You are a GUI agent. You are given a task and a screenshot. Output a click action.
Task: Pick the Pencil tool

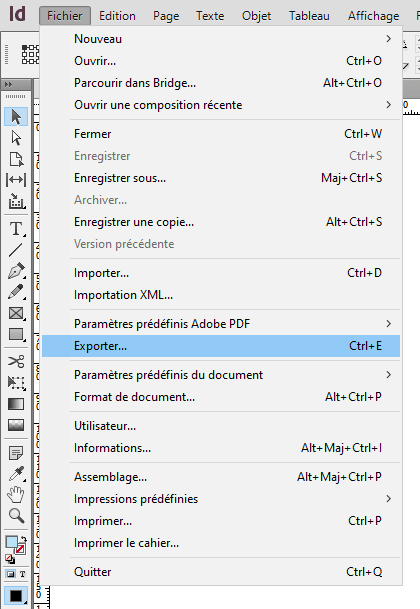[16, 292]
